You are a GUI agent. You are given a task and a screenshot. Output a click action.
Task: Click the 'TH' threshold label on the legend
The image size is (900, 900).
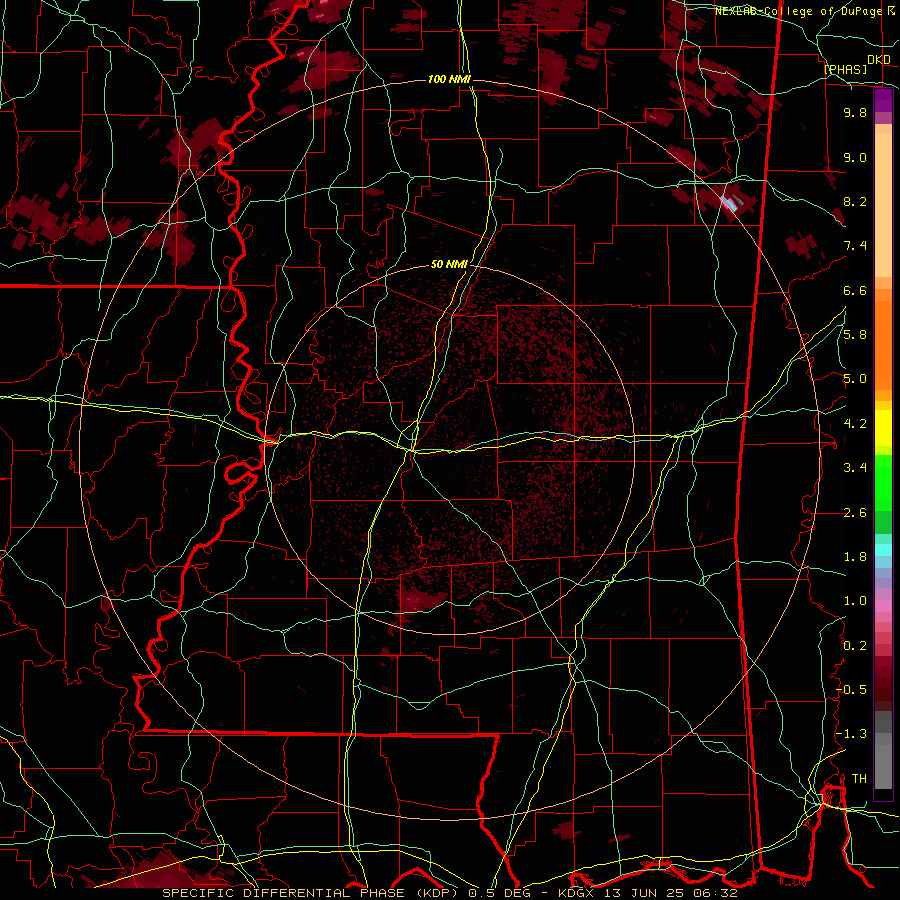tap(859, 779)
